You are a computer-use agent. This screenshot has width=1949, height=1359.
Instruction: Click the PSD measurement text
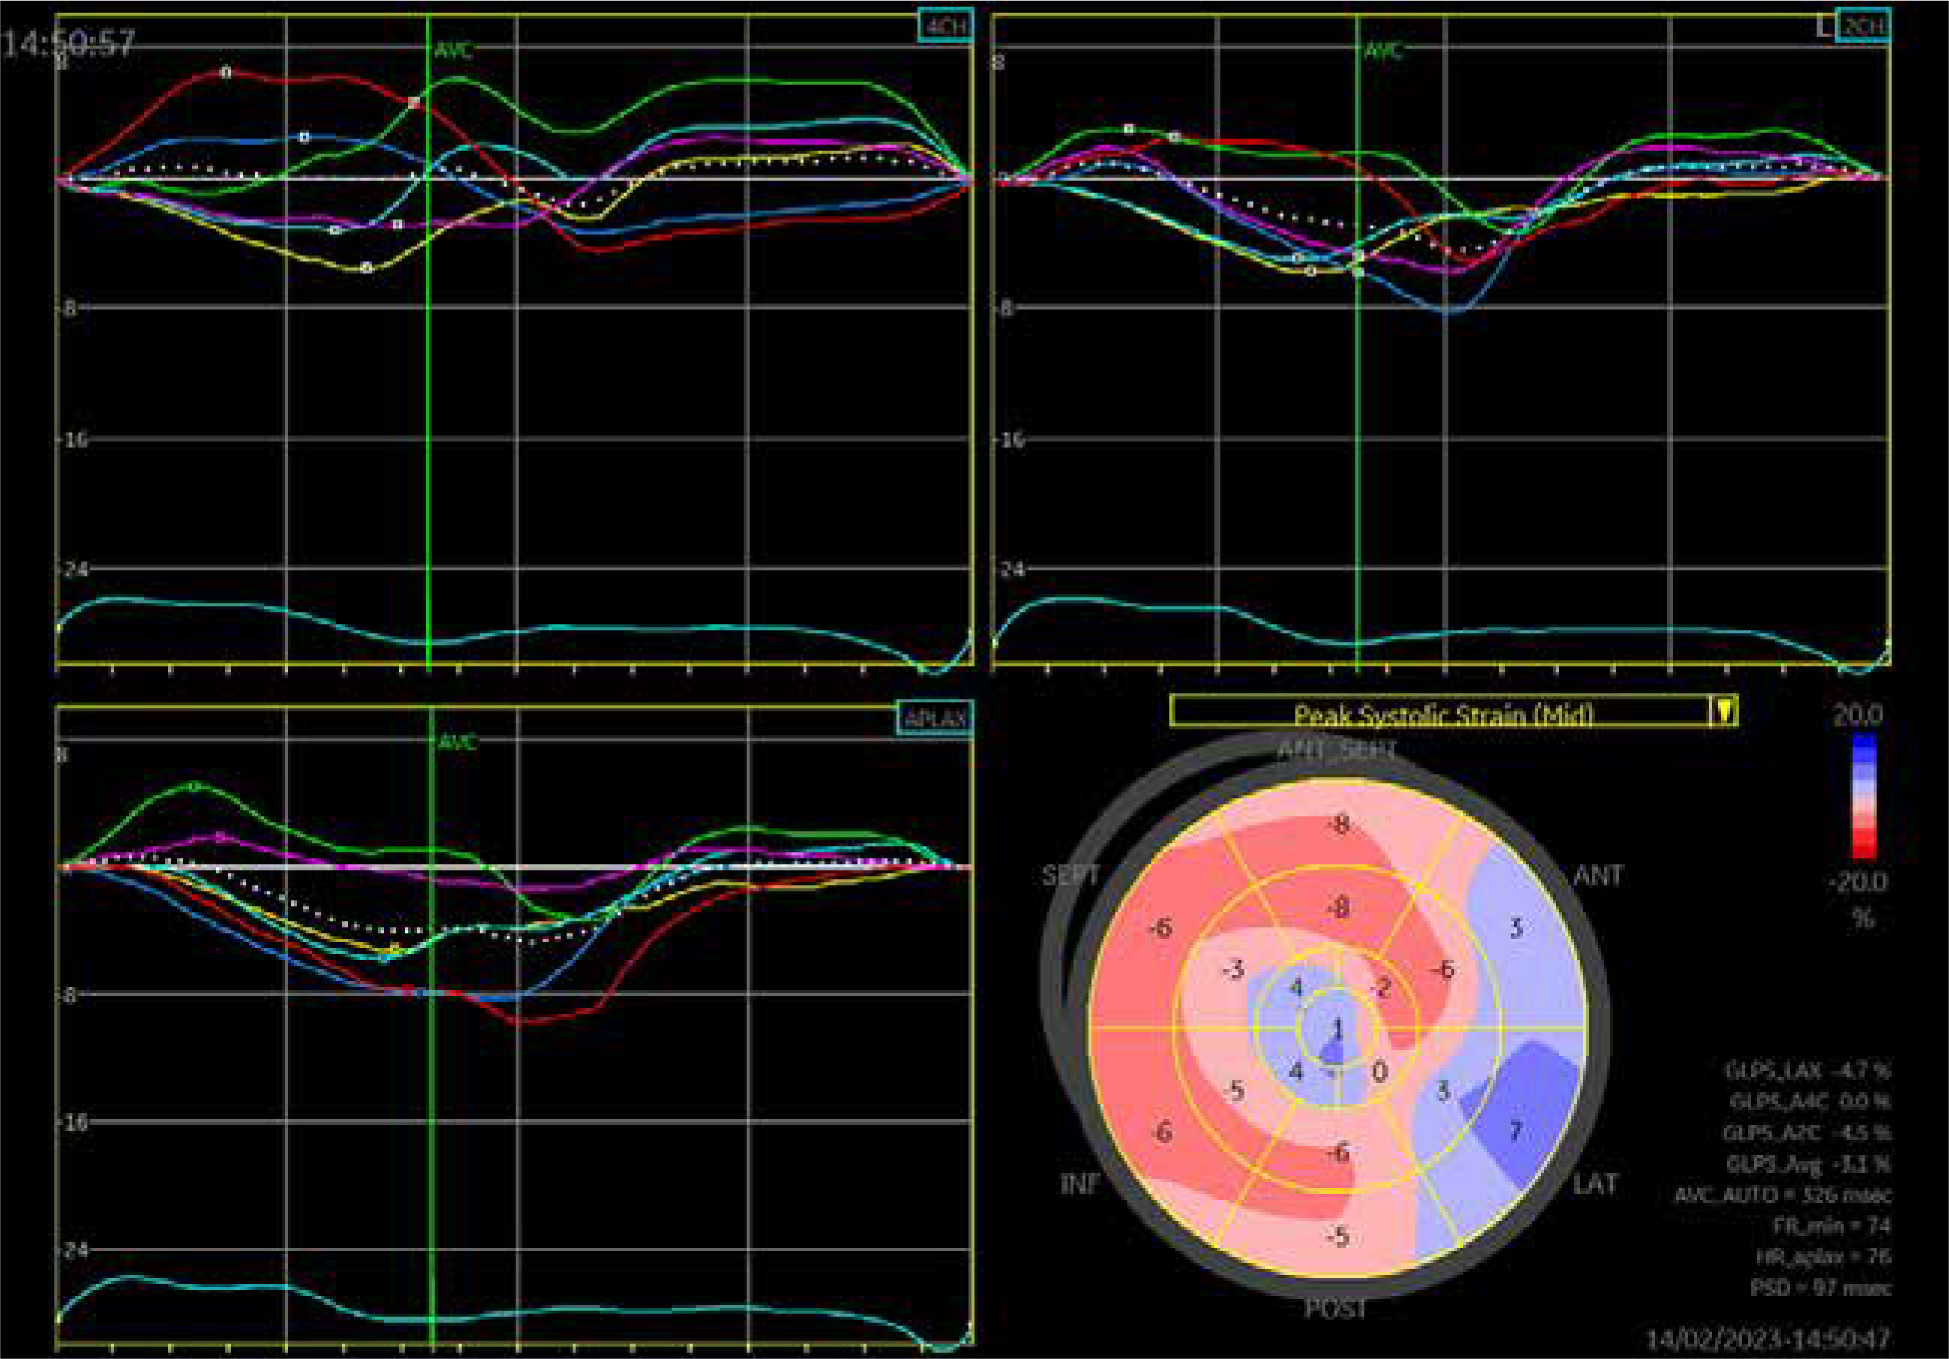pyautogui.click(x=1820, y=1287)
